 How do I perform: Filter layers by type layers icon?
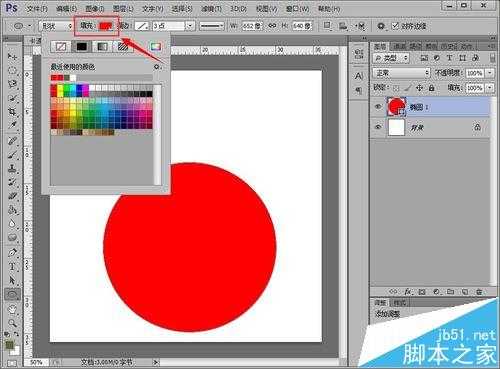click(x=449, y=58)
